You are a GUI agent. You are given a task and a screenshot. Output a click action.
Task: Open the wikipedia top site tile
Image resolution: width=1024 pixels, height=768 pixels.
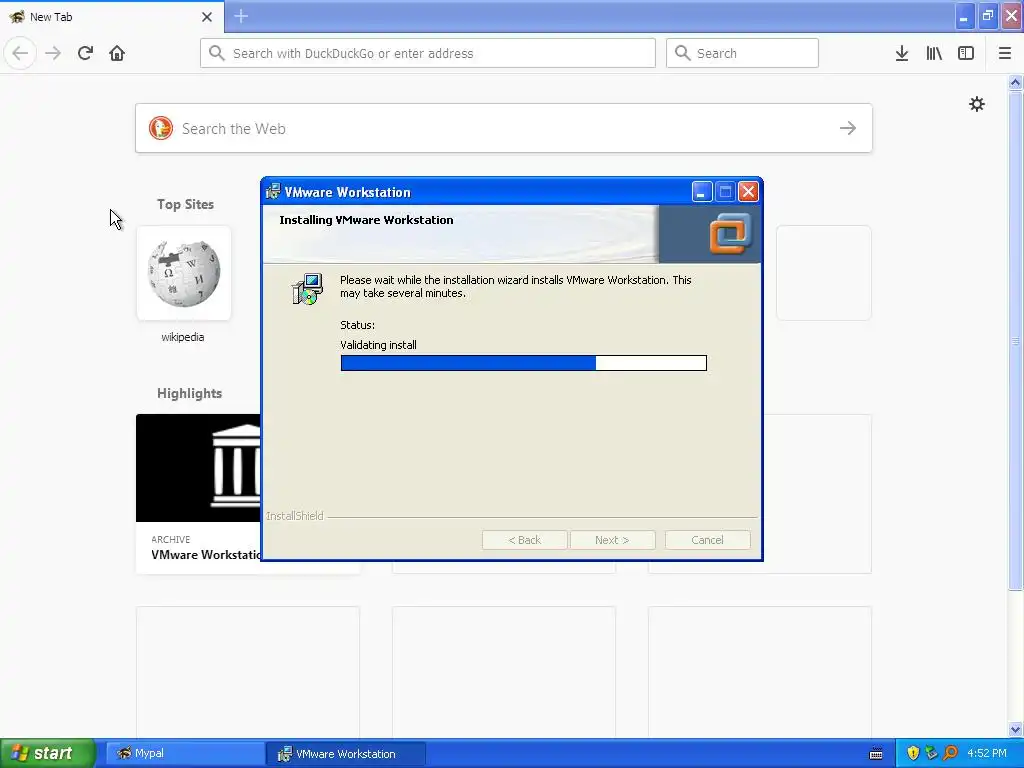[184, 273]
